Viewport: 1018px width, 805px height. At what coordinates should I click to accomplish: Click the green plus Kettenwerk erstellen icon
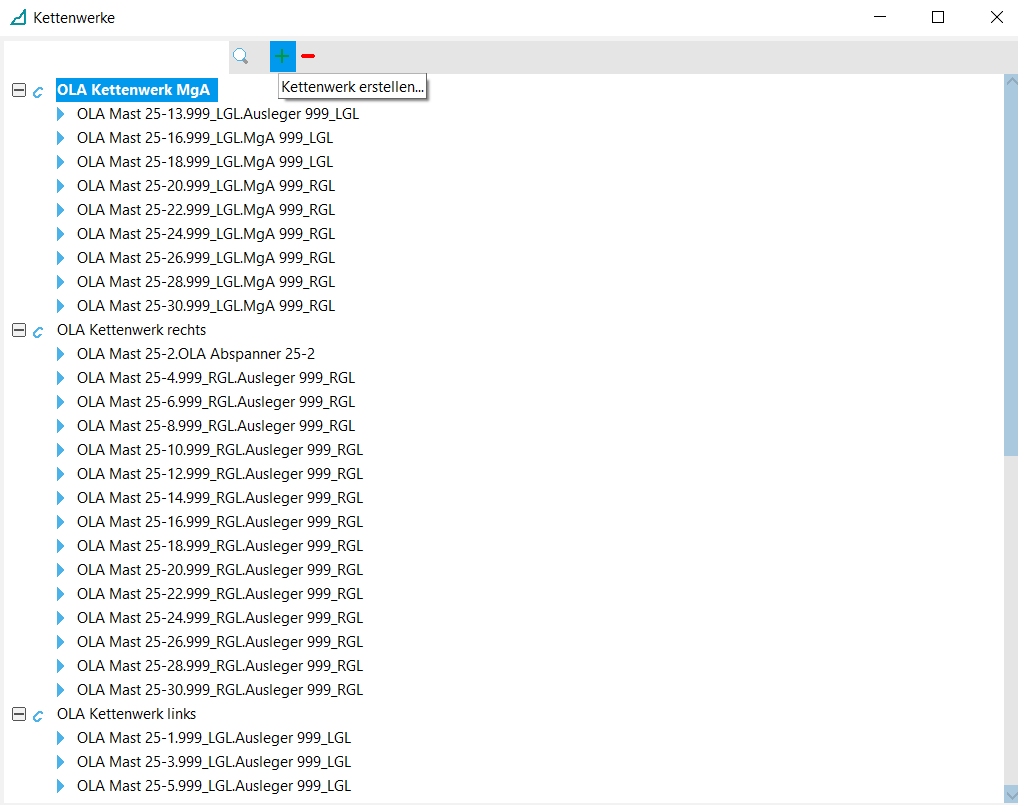[x=283, y=56]
